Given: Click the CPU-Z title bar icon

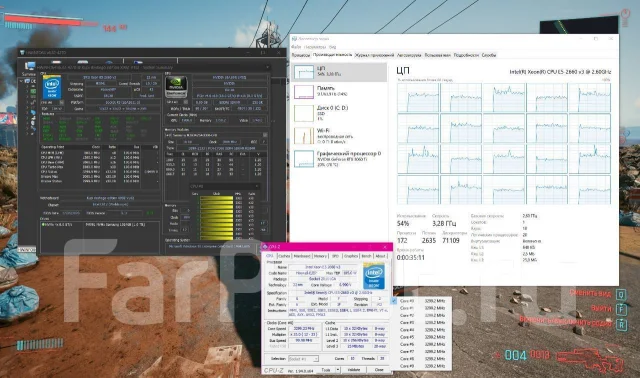Looking at the screenshot, I should tap(265, 247).
